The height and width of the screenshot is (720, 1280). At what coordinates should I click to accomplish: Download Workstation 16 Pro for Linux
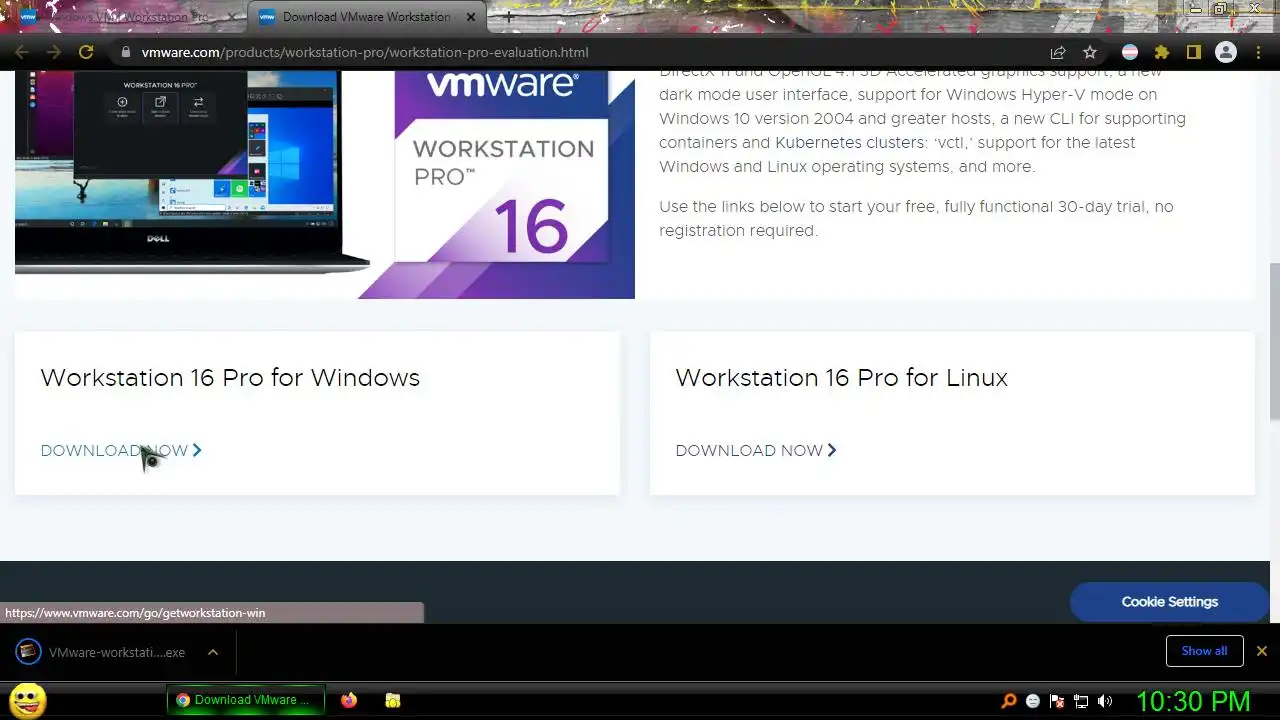pos(756,451)
